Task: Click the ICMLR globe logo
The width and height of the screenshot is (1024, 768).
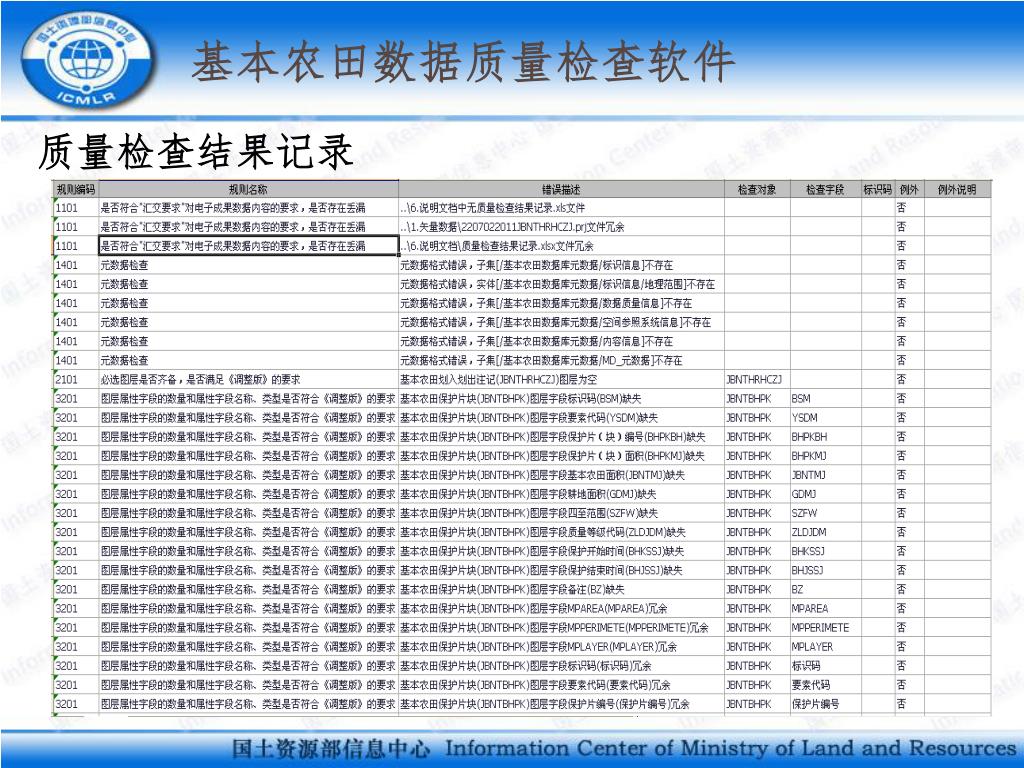Action: pyautogui.click(x=86, y=61)
